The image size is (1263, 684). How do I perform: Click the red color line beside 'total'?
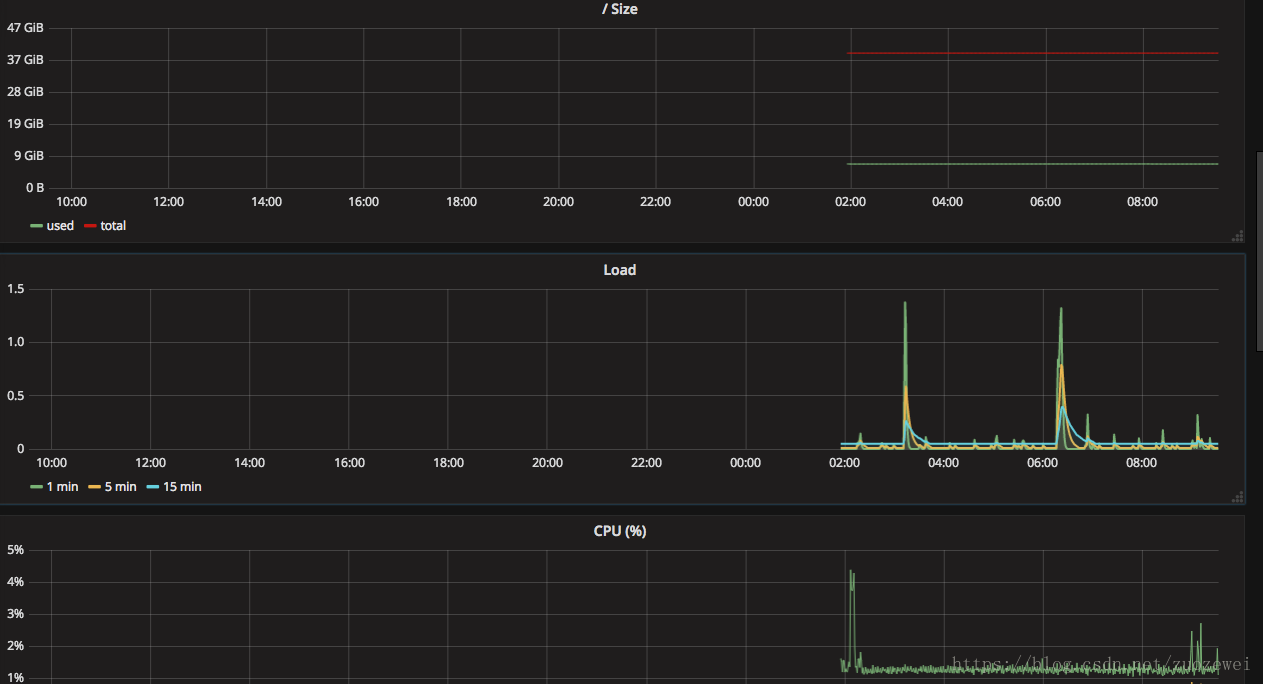pyautogui.click(x=90, y=226)
